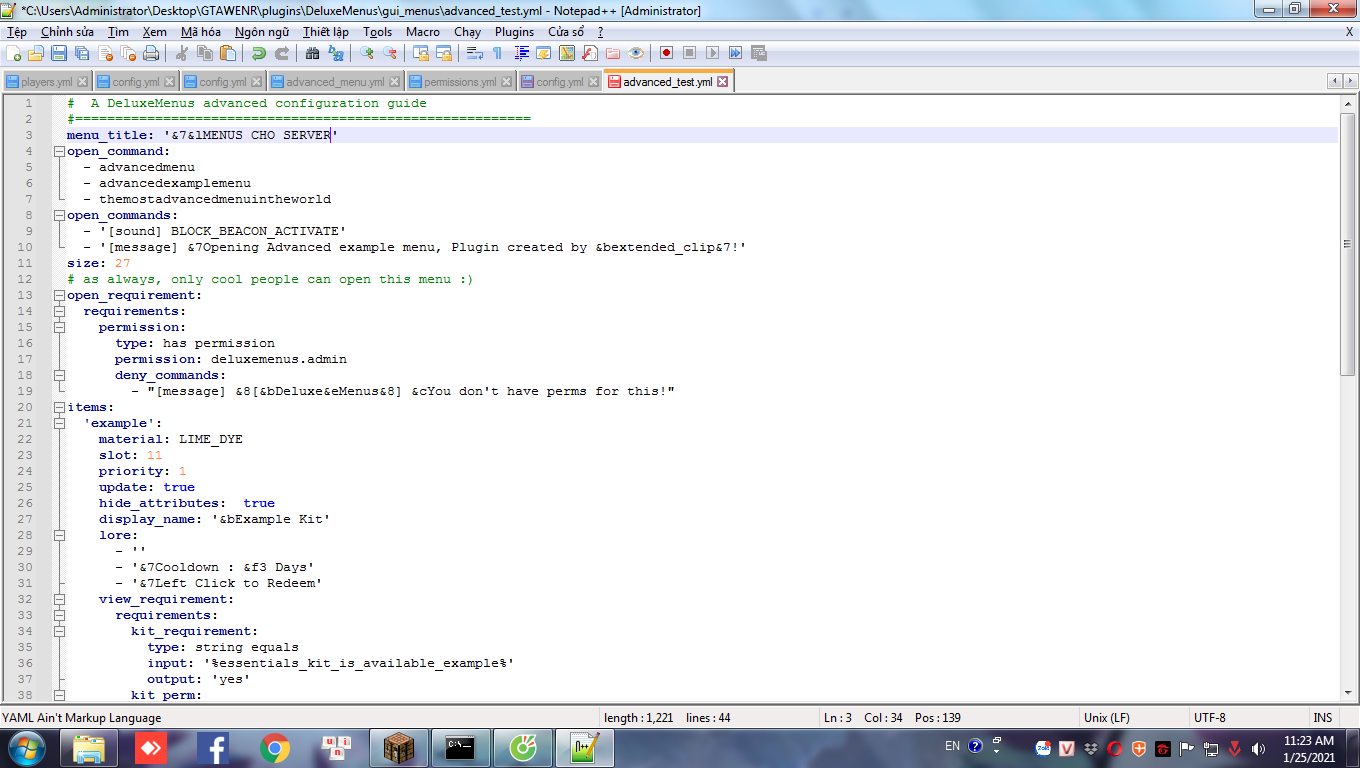This screenshot has height=768, width=1360.
Task: Click the Copy toolbar icon
Action: [205, 53]
